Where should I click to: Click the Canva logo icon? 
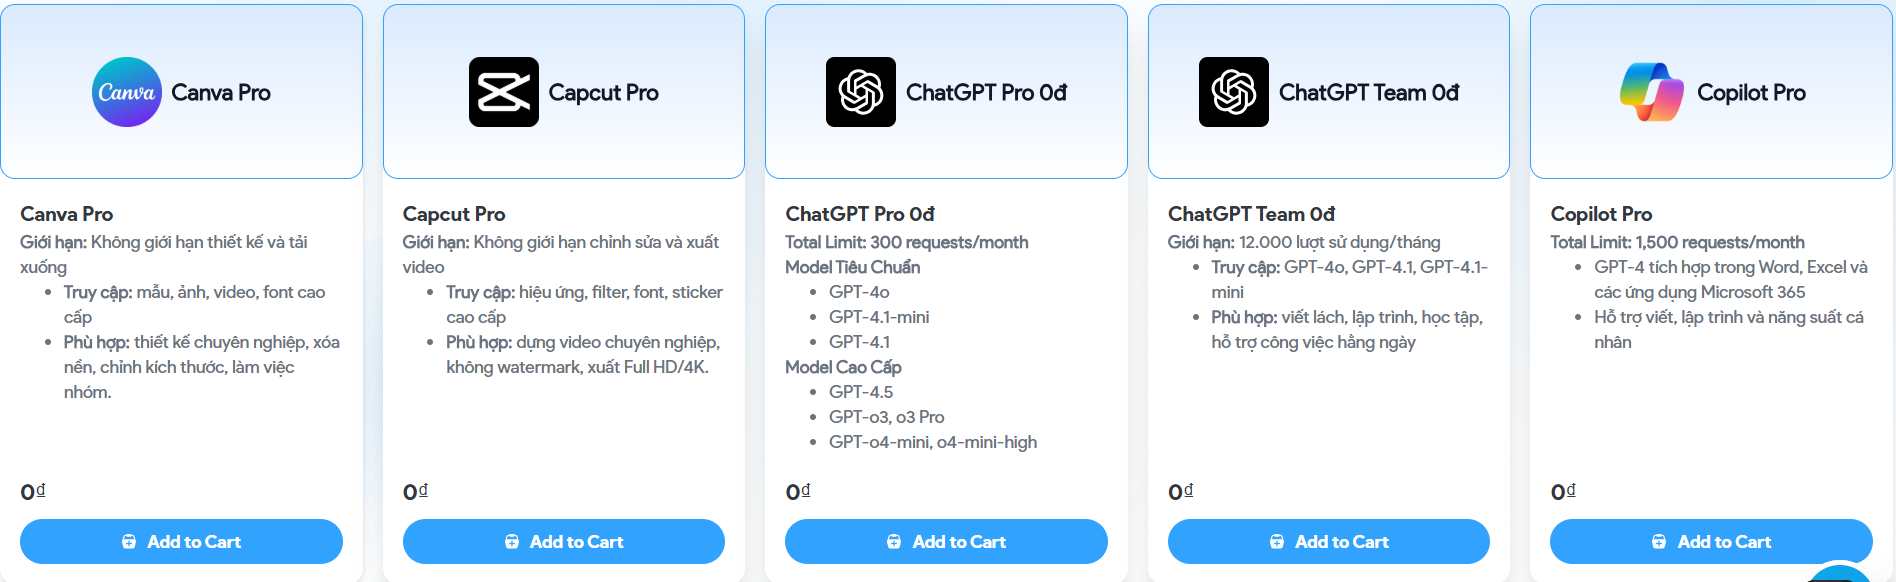127,92
